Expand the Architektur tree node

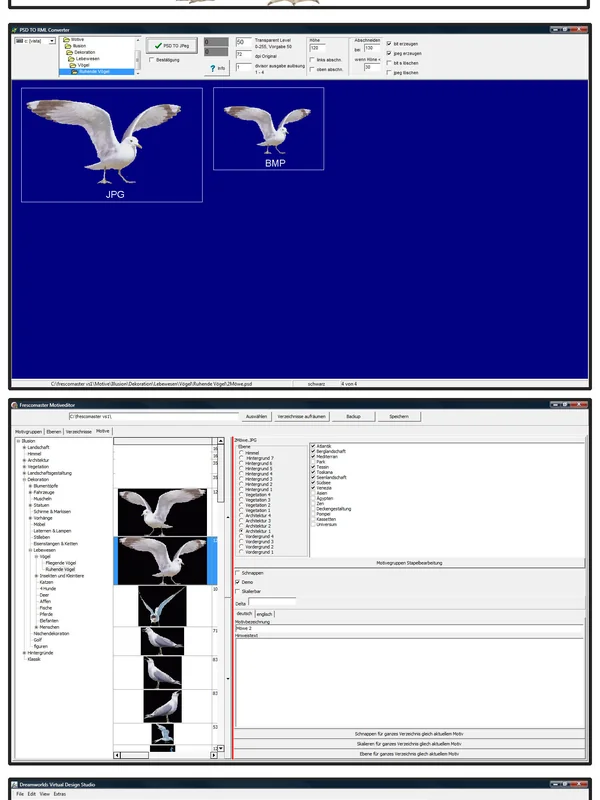(24, 460)
